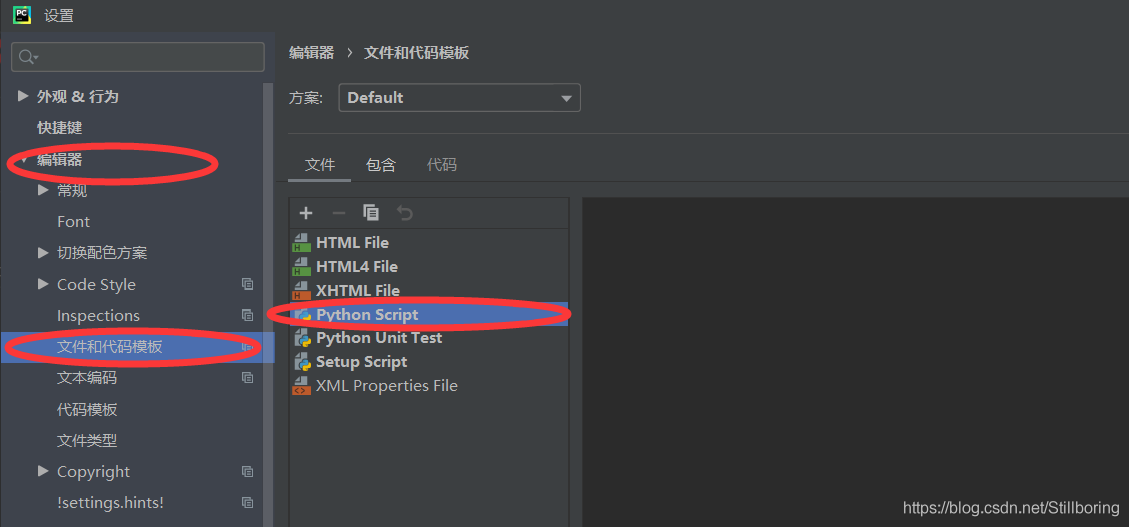Image resolution: width=1129 pixels, height=527 pixels.
Task: Click the settings search field
Action: (x=138, y=57)
